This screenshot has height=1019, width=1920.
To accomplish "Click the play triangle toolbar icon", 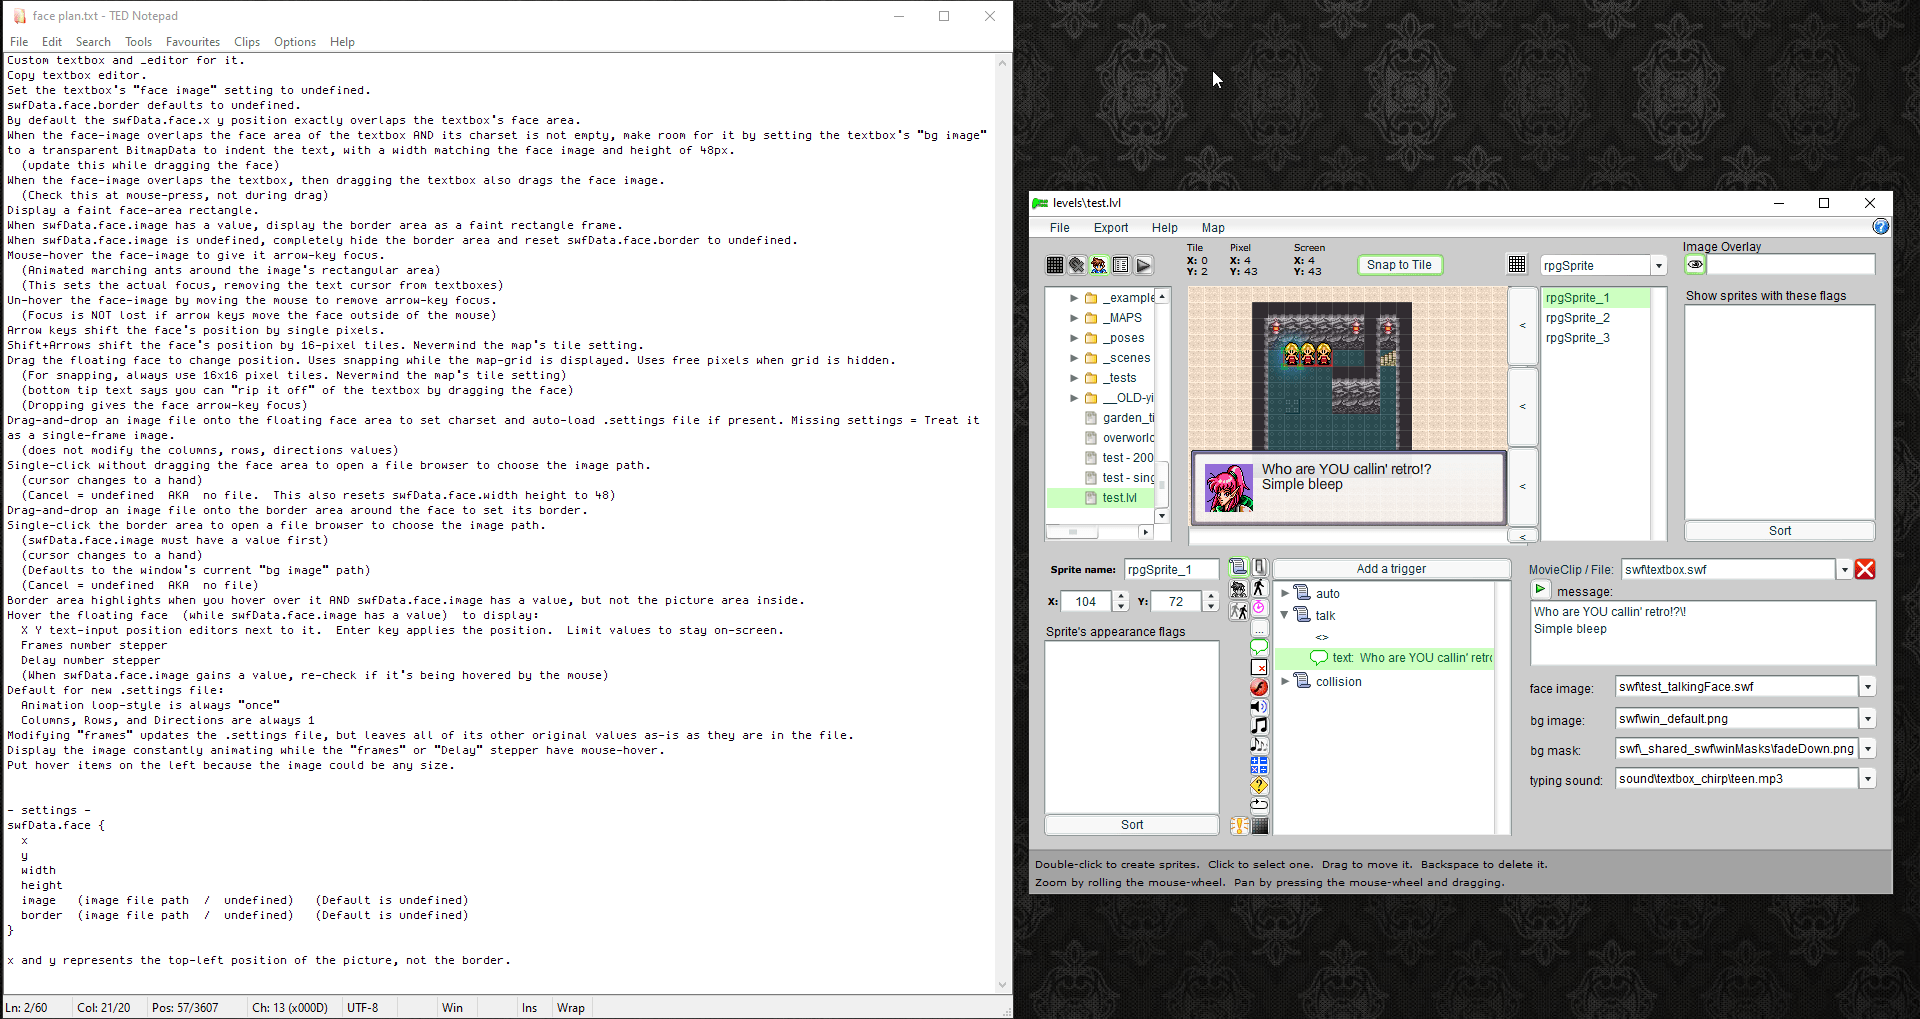I will click(1143, 265).
